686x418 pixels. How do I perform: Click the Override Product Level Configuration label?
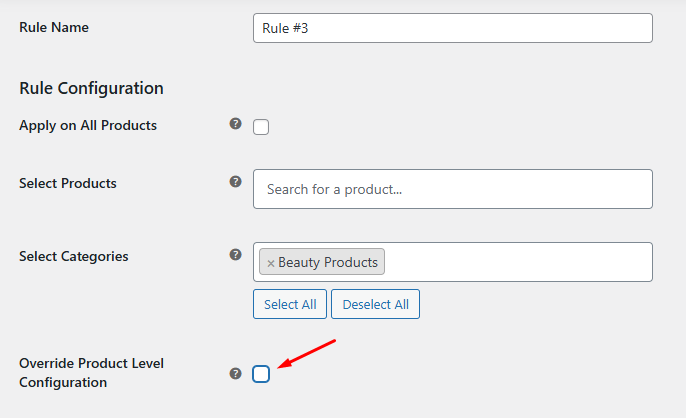coord(91,372)
